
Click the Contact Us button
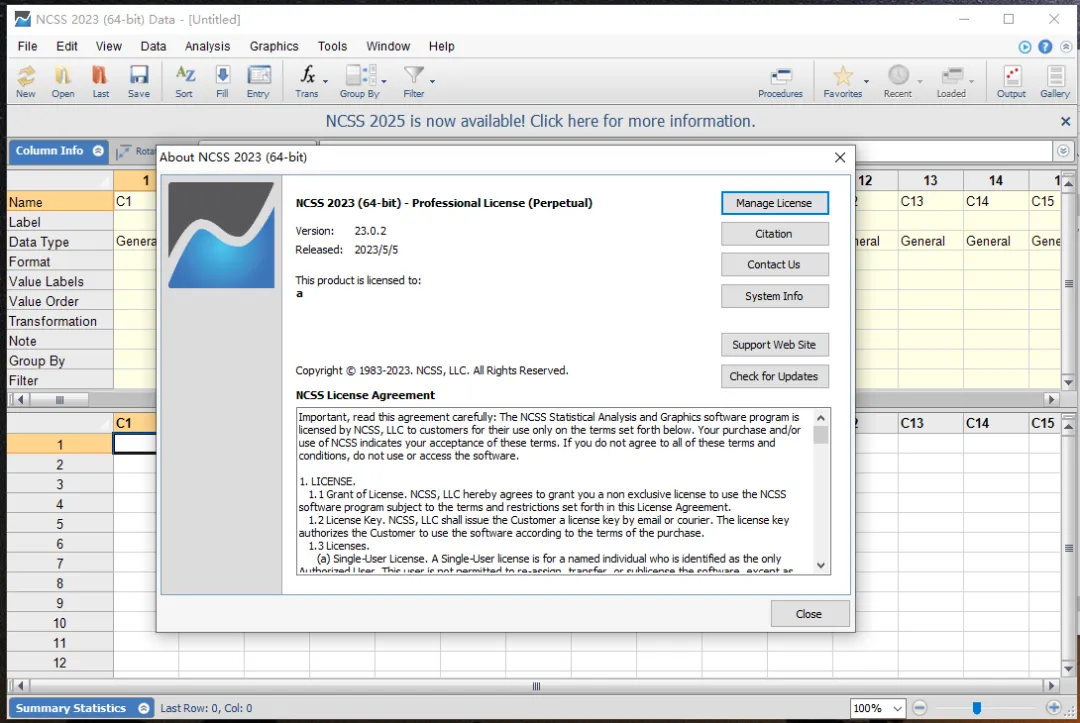pos(774,264)
